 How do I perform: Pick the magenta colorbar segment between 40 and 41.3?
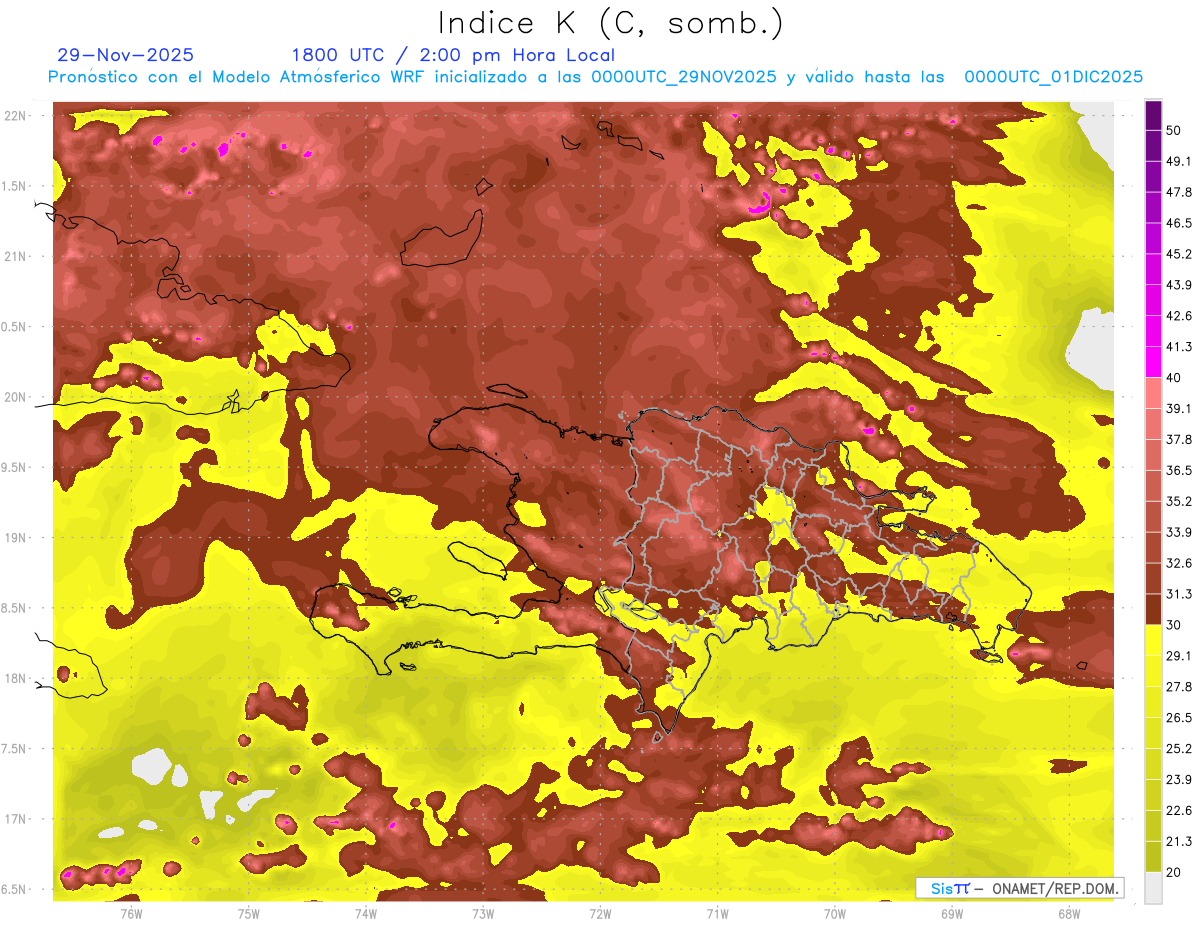(1153, 362)
